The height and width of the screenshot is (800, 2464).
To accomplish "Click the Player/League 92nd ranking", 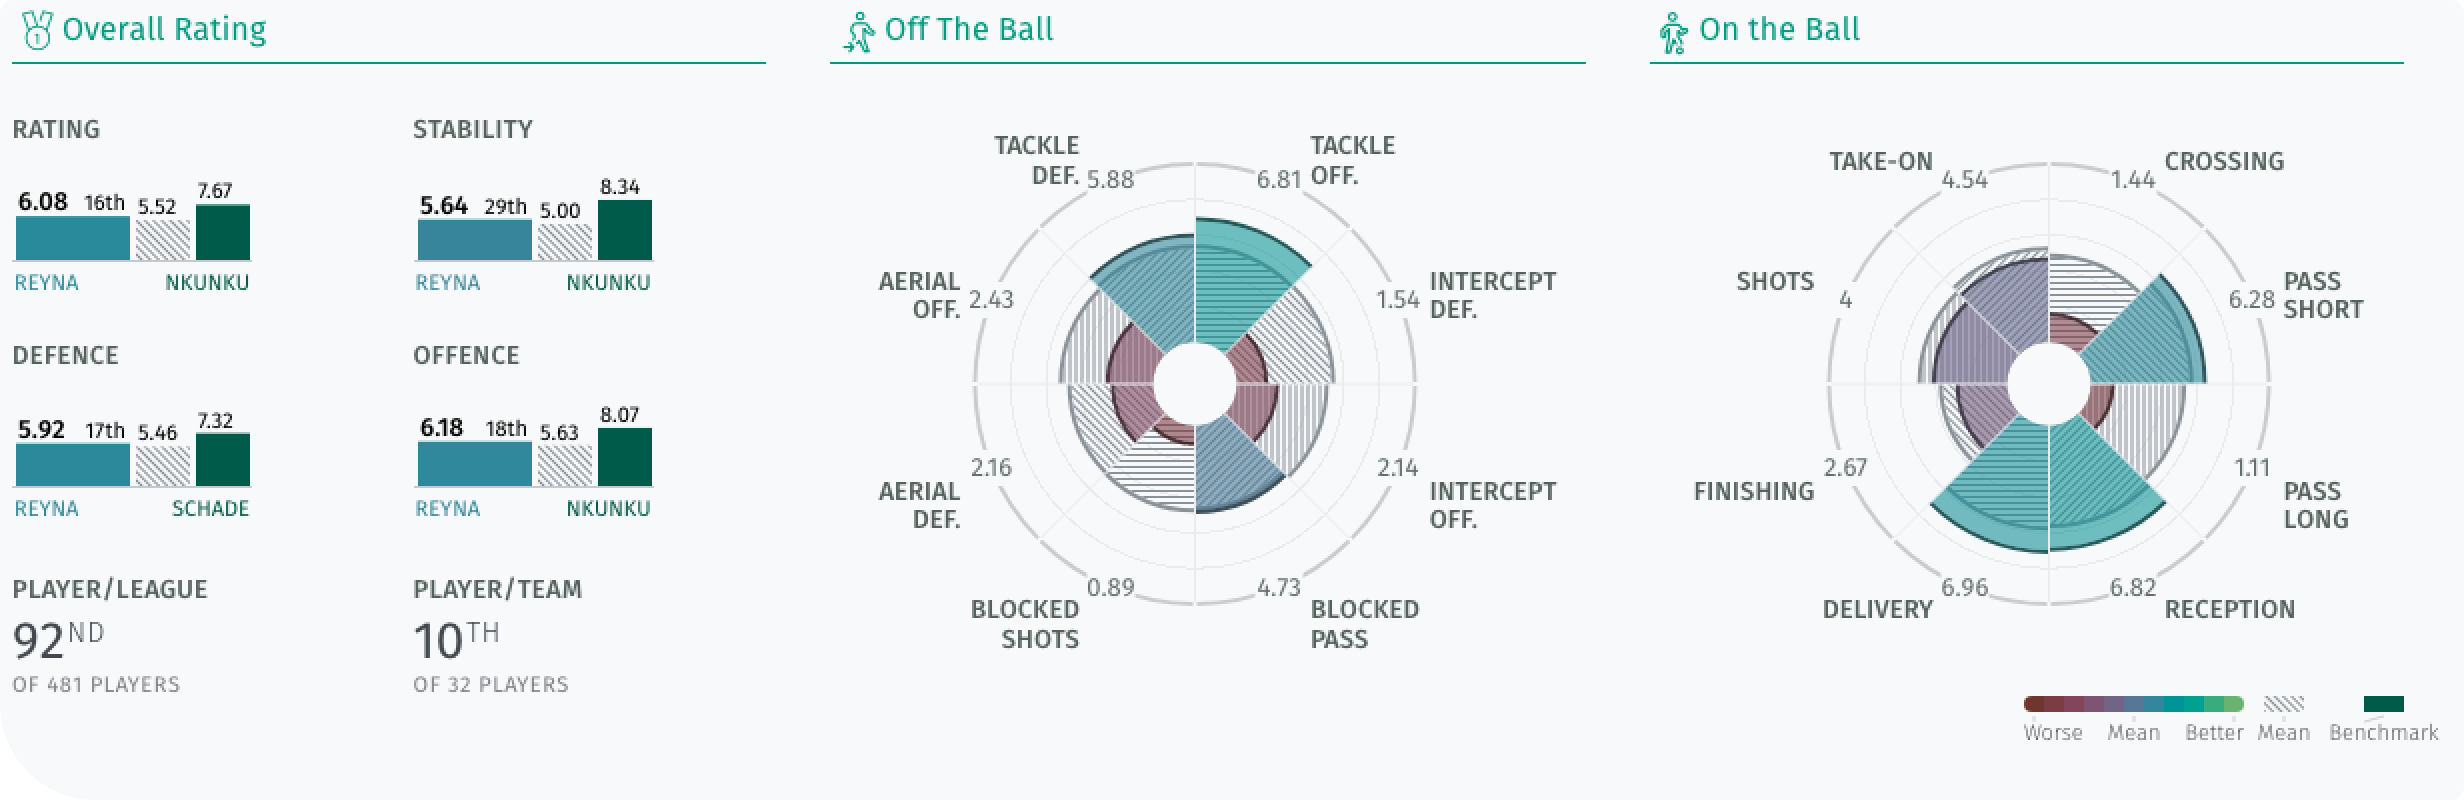I will (x=58, y=640).
